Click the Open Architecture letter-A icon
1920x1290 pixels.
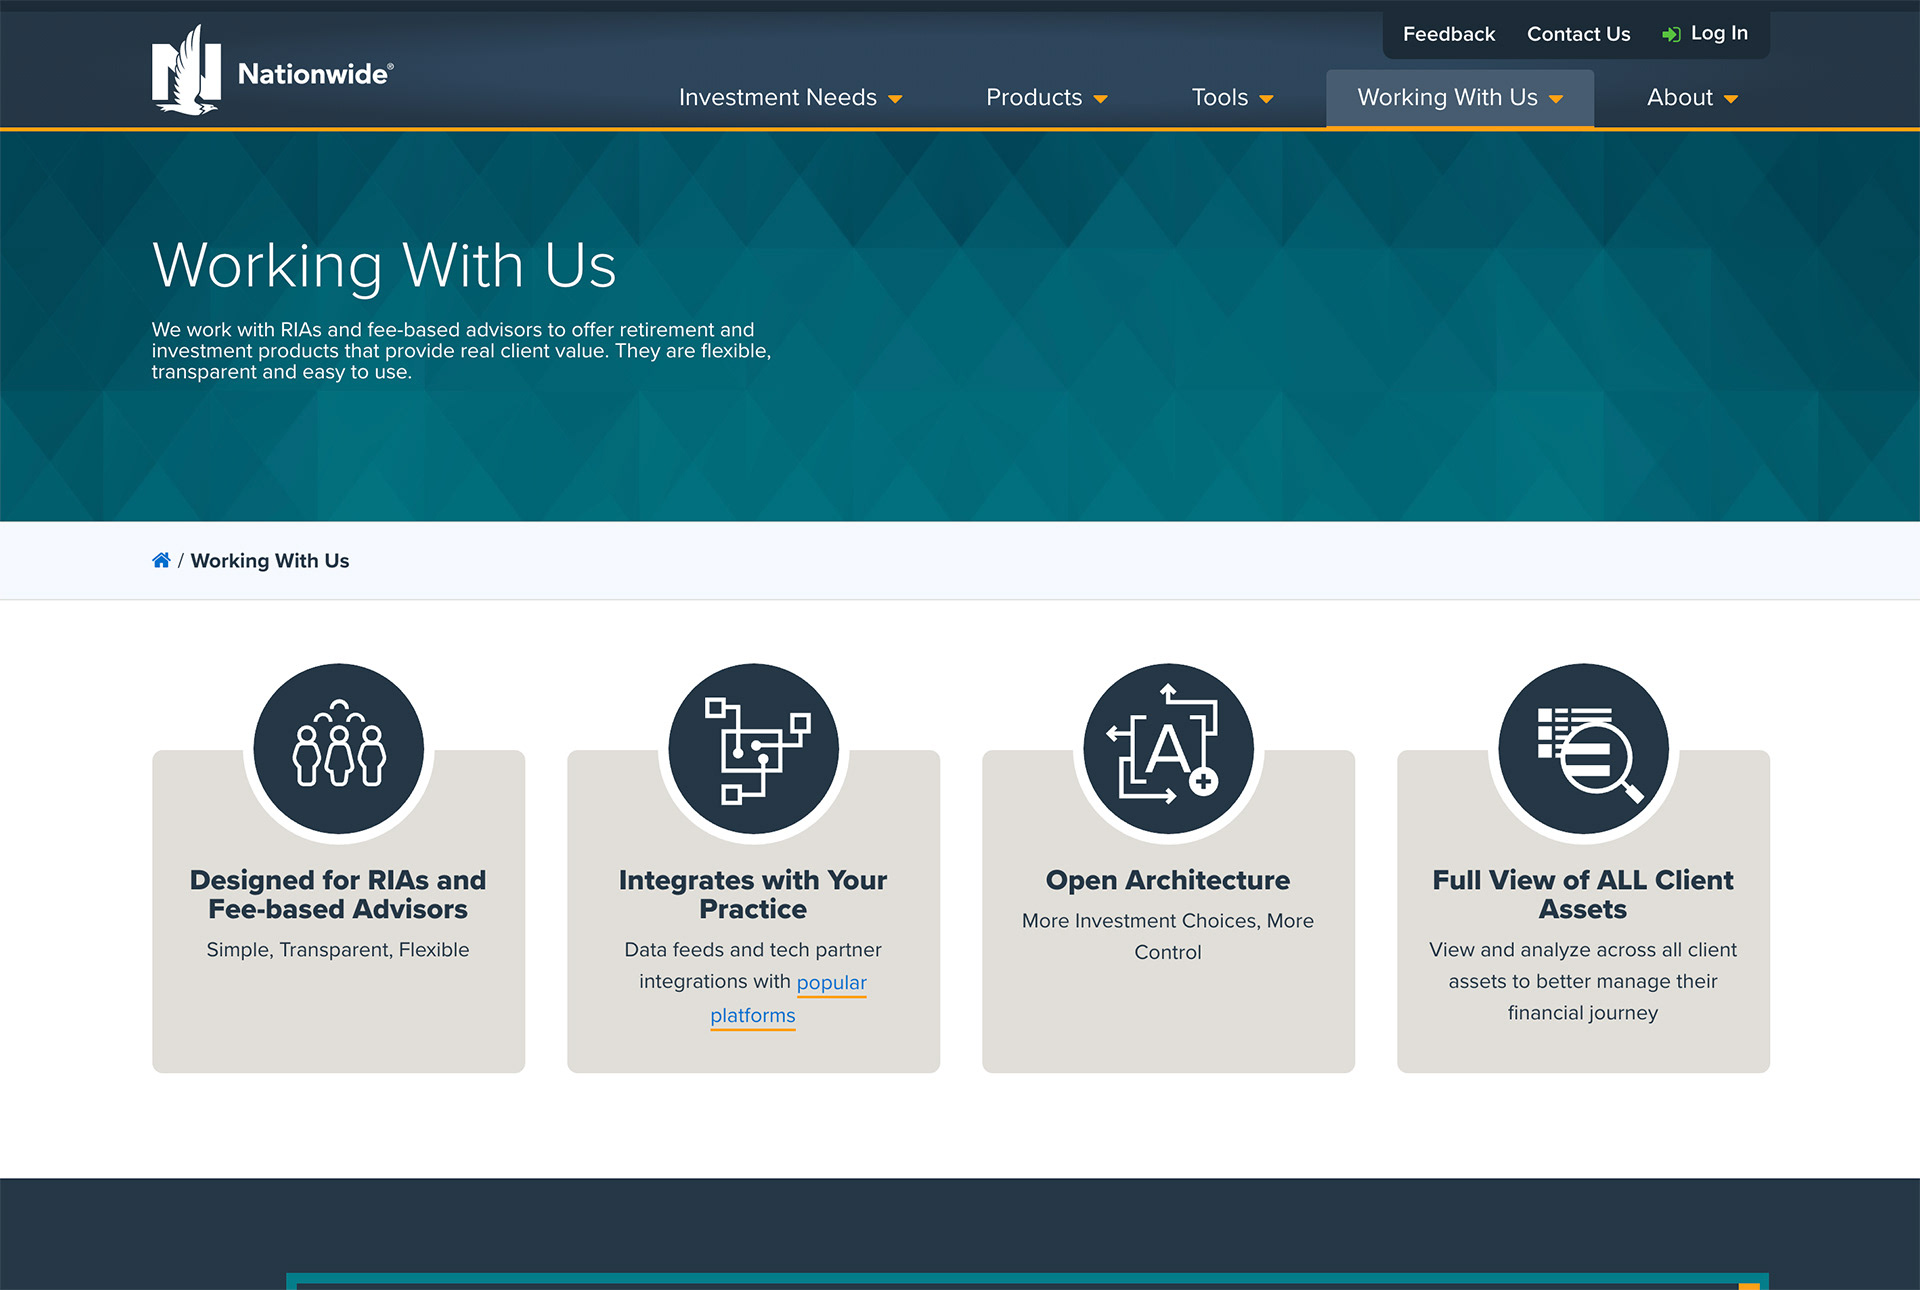click(x=1168, y=749)
